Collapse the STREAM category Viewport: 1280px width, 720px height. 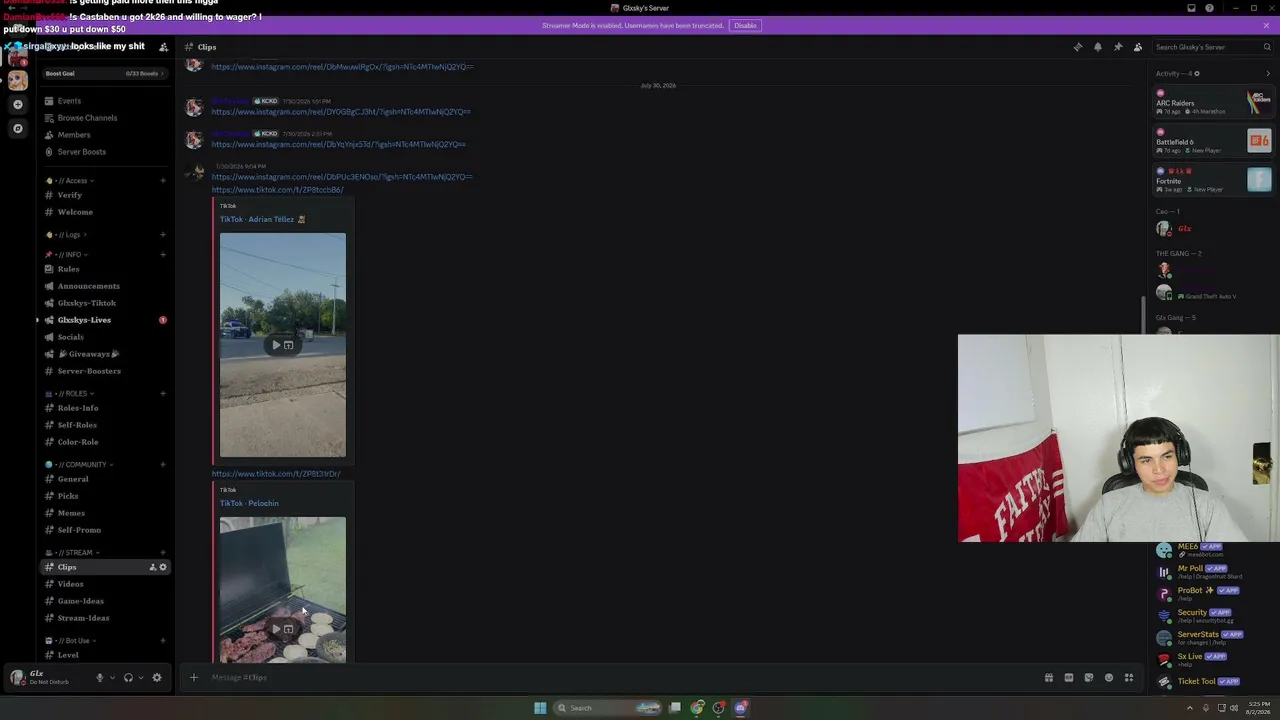pyautogui.click(x=72, y=552)
